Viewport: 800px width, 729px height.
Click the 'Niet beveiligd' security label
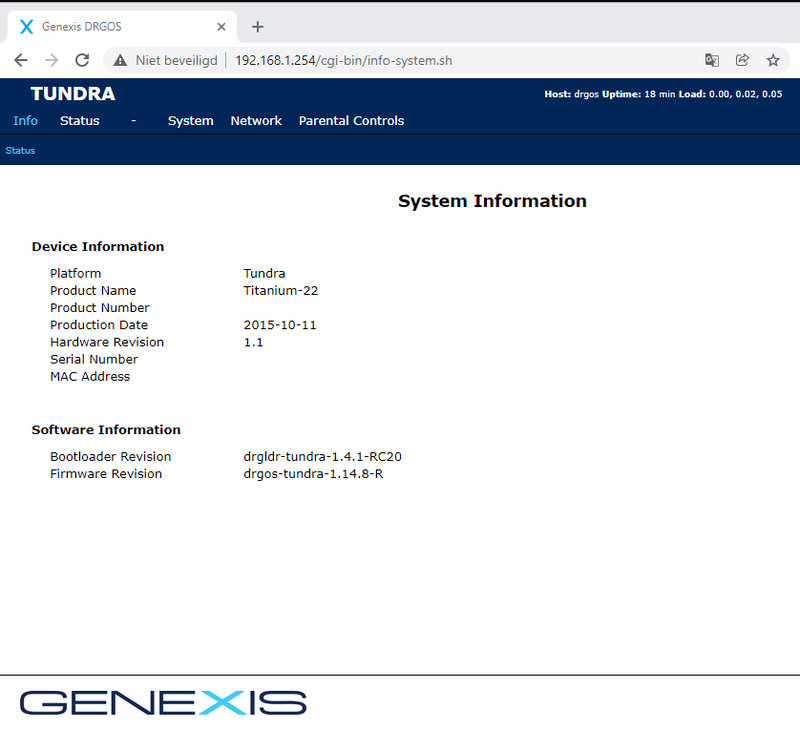click(x=176, y=60)
